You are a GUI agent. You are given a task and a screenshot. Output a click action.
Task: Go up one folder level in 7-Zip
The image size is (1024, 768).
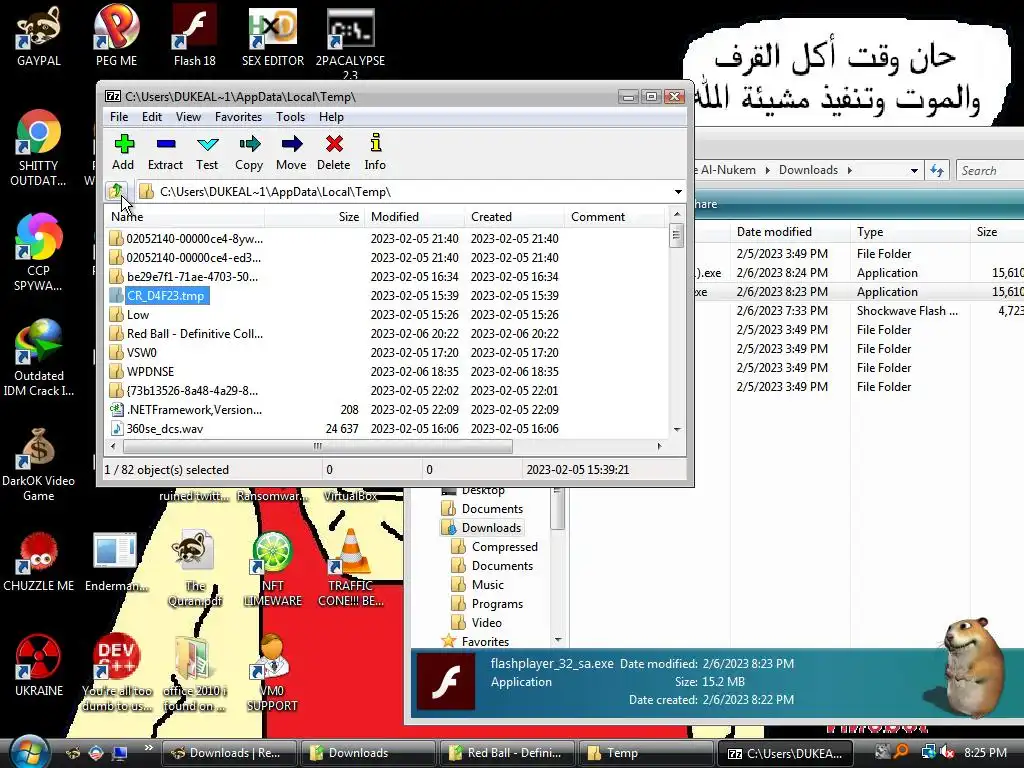[116, 191]
